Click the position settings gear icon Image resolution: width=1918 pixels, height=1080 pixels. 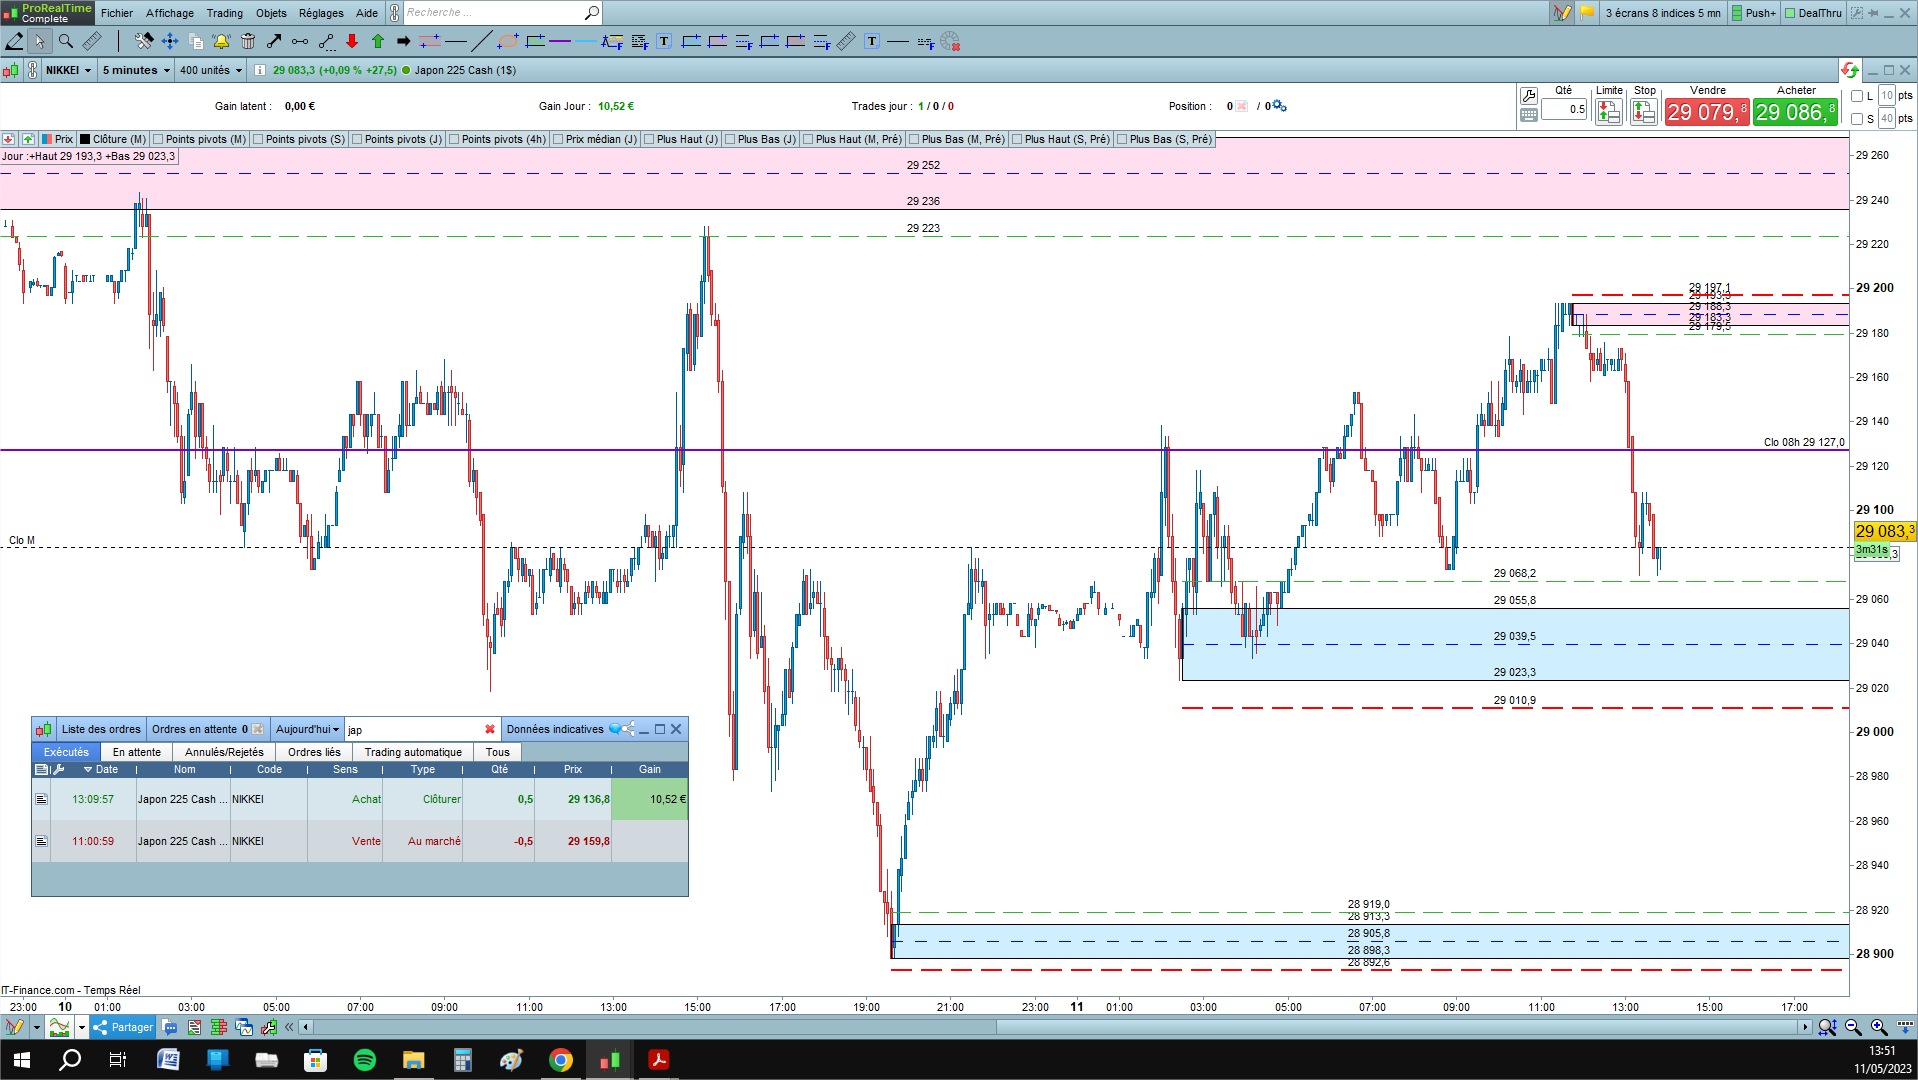(1279, 106)
